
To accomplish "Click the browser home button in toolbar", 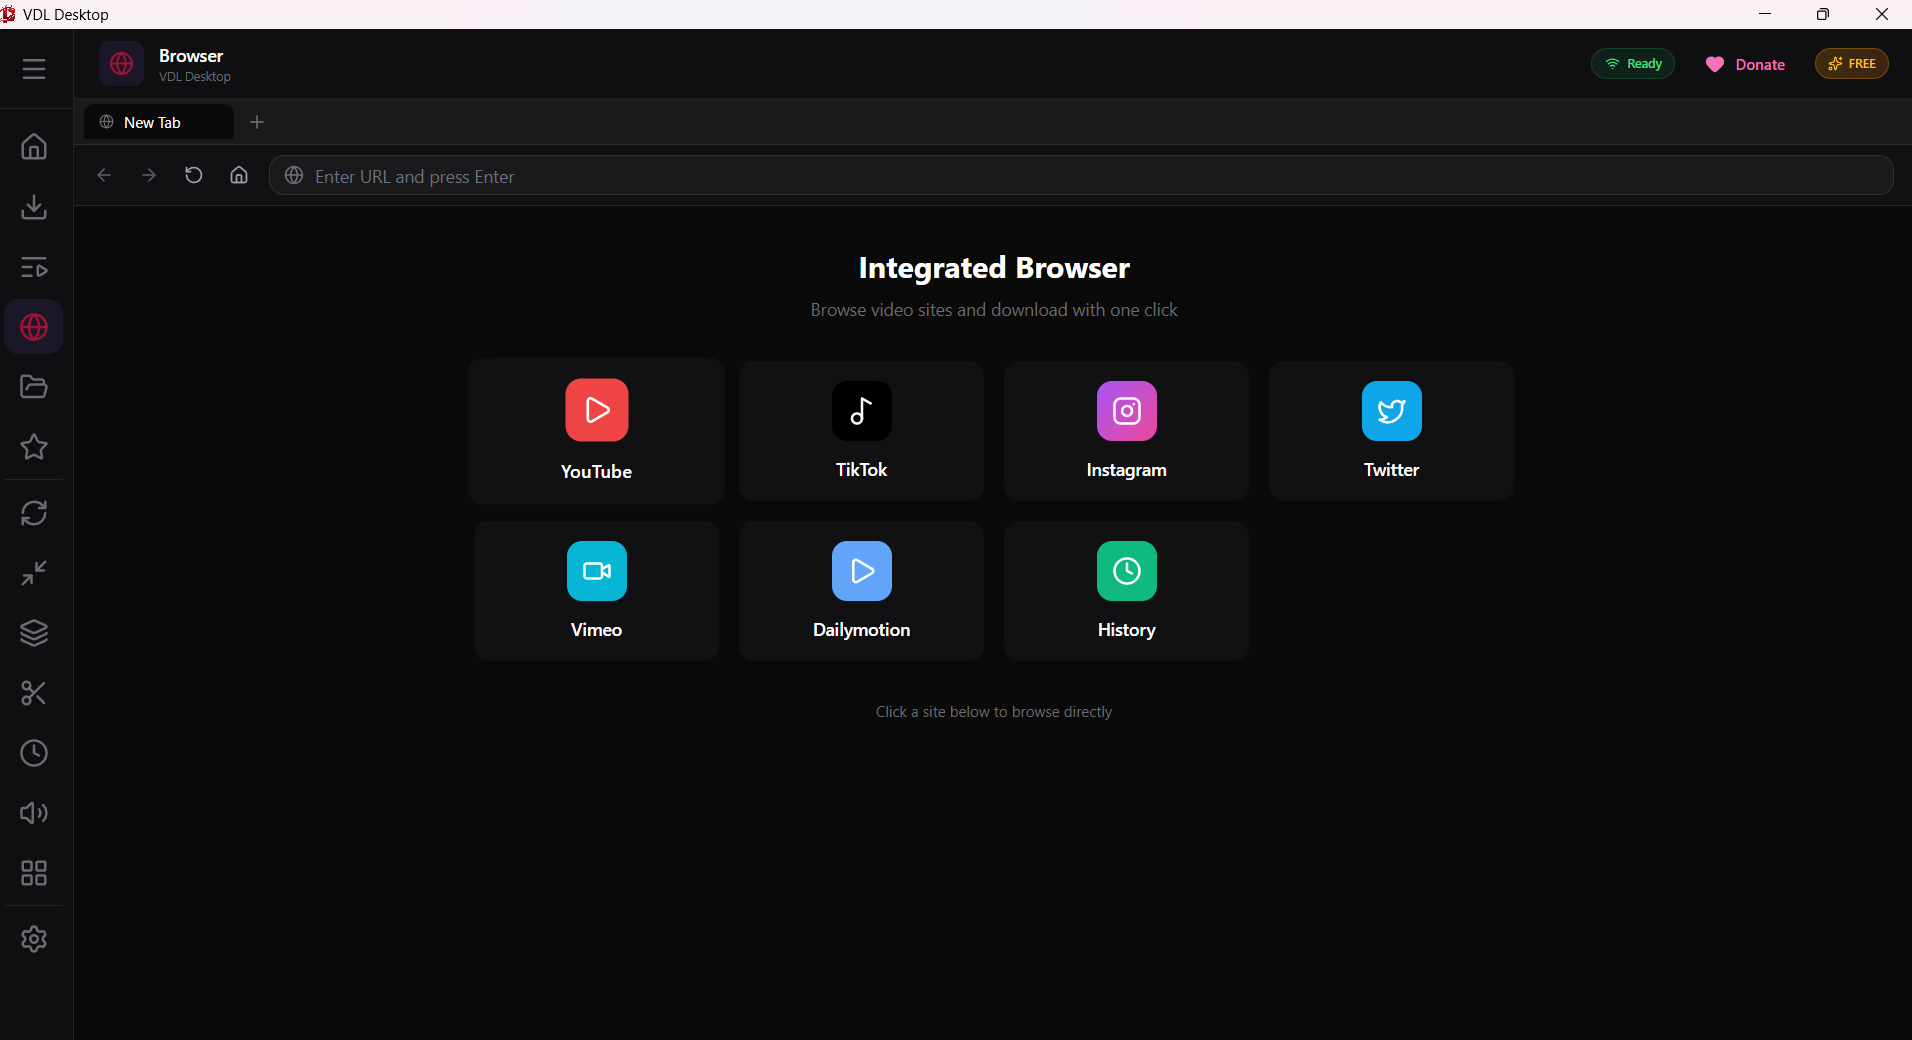I will [x=239, y=176].
